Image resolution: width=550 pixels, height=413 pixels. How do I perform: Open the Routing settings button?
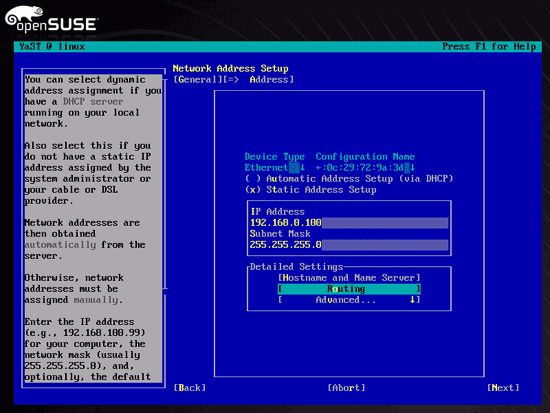click(x=349, y=289)
